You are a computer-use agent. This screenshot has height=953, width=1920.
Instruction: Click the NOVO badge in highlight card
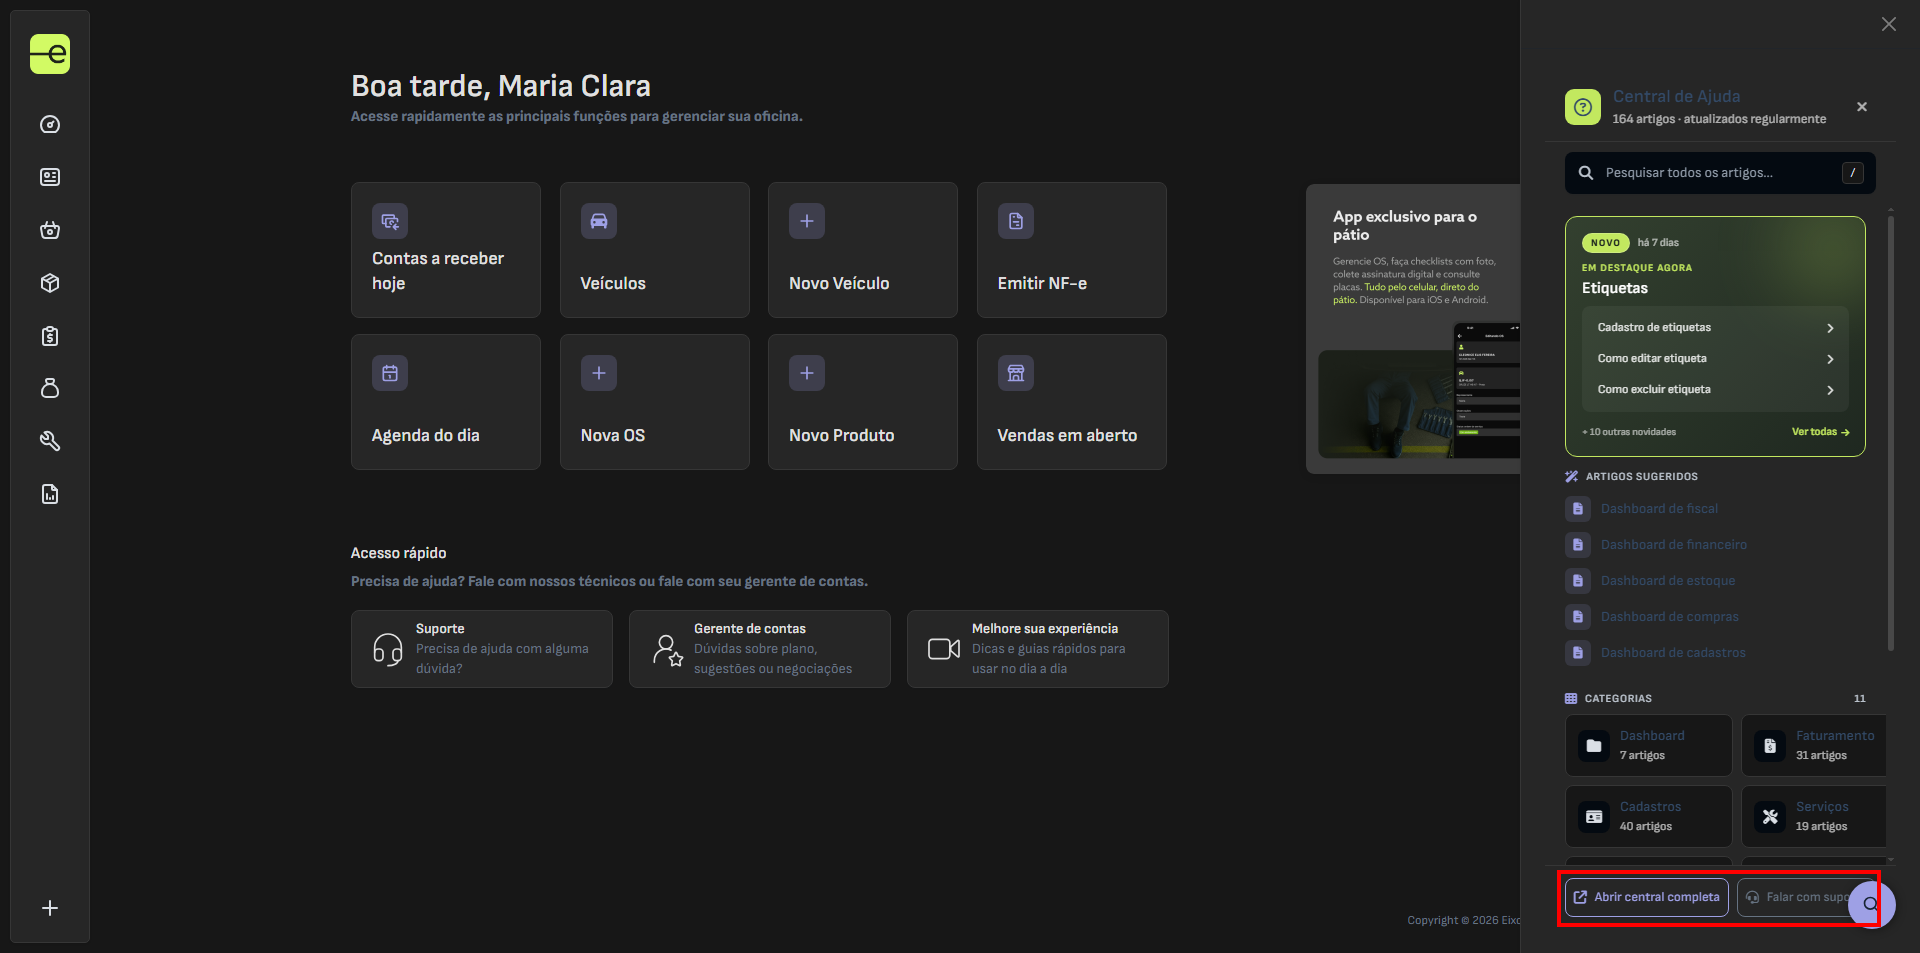coord(1605,243)
